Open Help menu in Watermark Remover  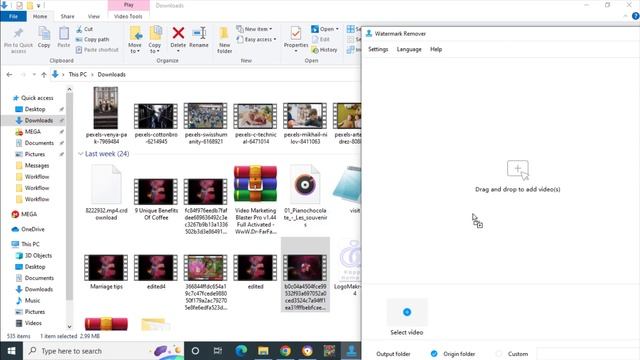(x=436, y=49)
